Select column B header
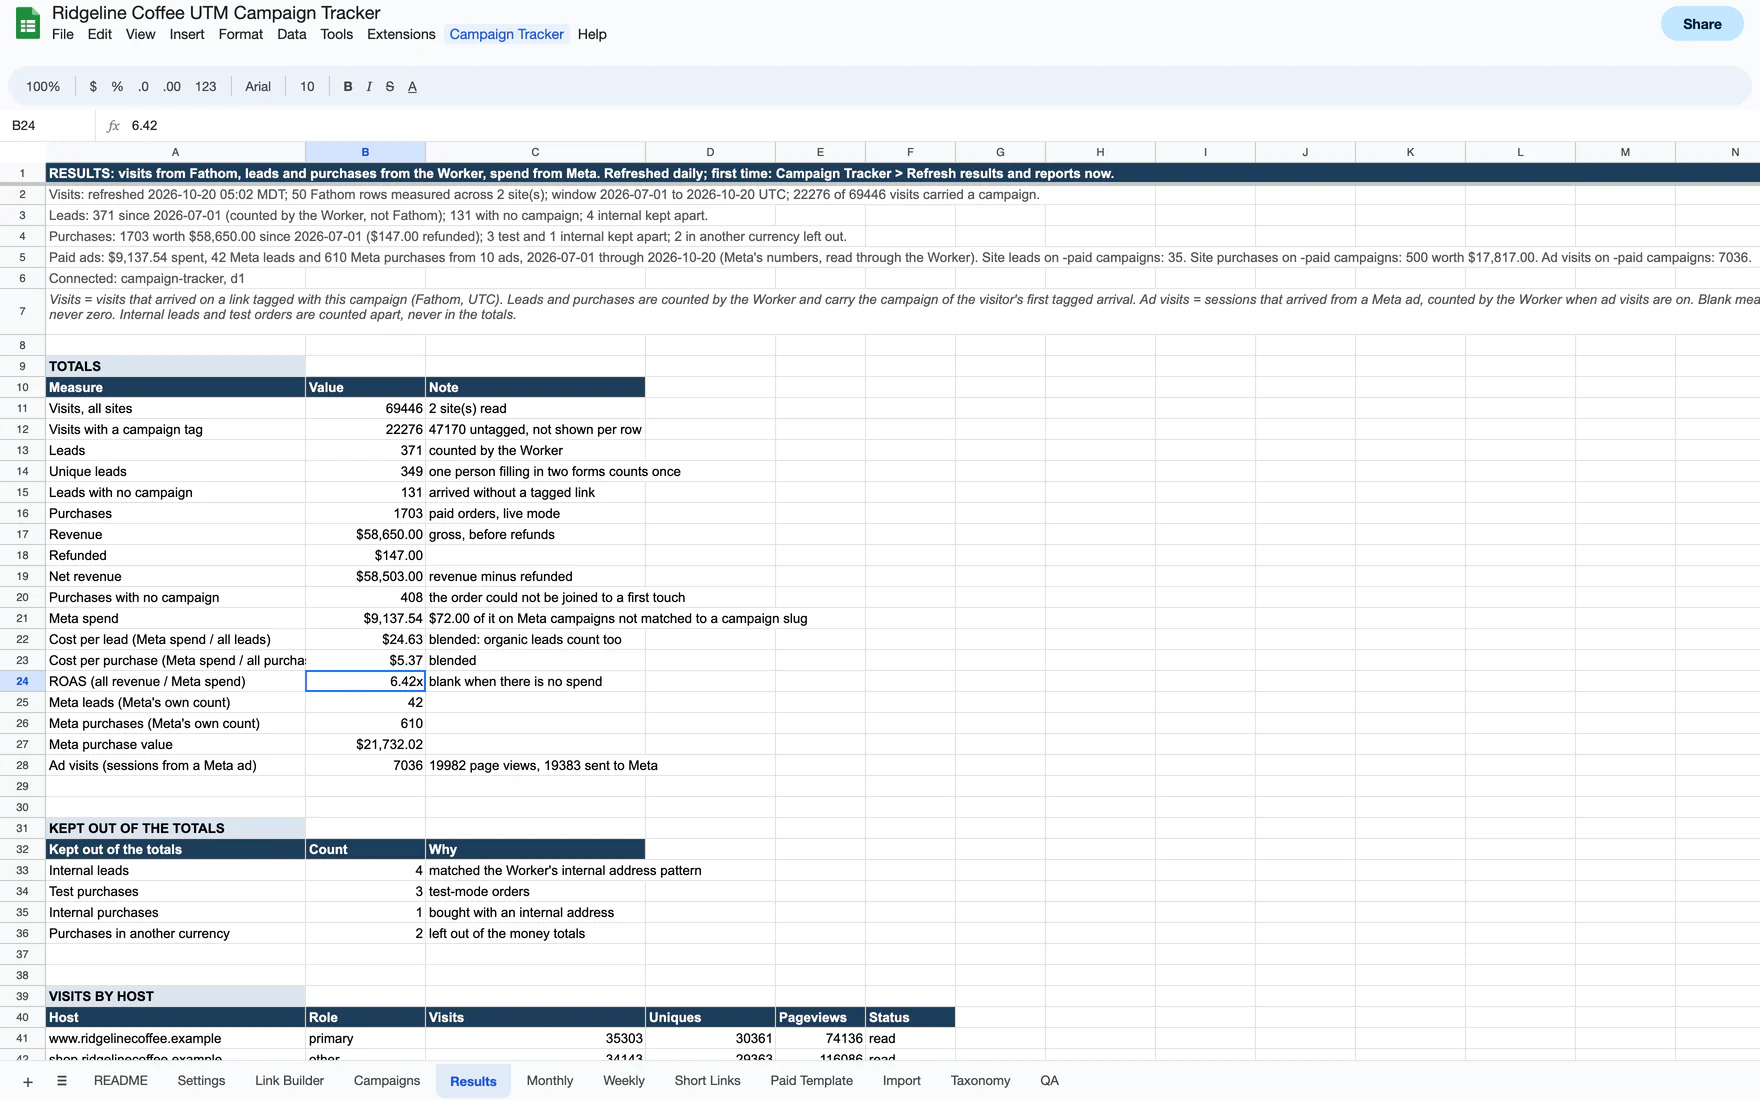The height and width of the screenshot is (1100, 1760). click(365, 152)
